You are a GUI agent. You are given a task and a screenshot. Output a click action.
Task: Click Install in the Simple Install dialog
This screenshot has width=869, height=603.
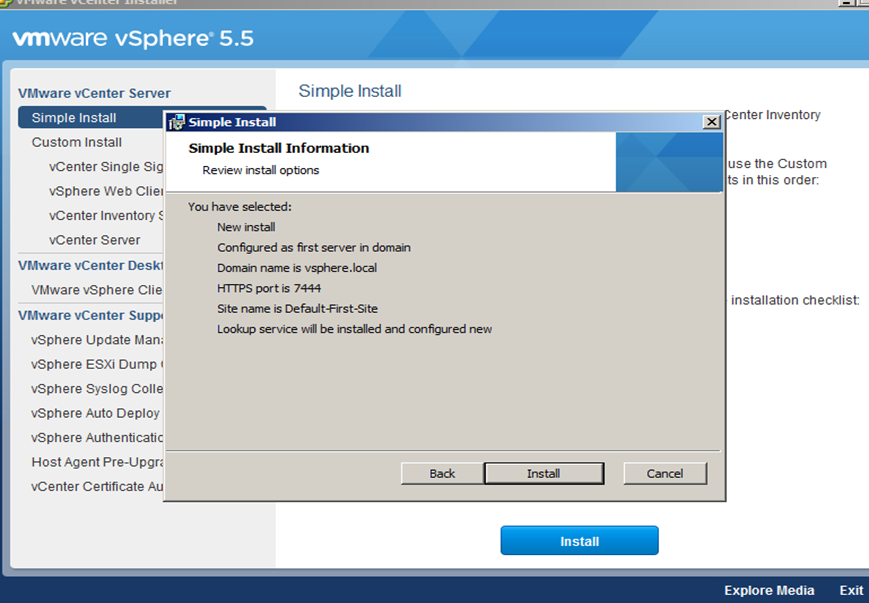tap(544, 473)
